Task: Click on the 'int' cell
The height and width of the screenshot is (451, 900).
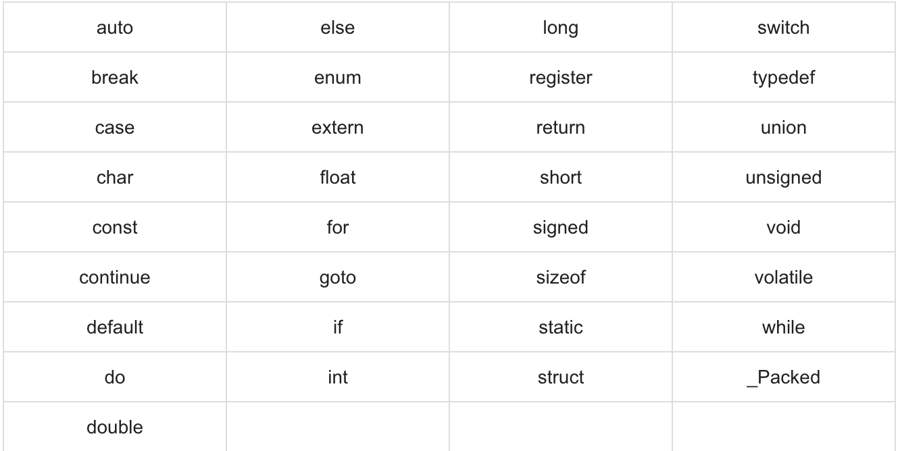Action: pyautogui.click(x=338, y=378)
